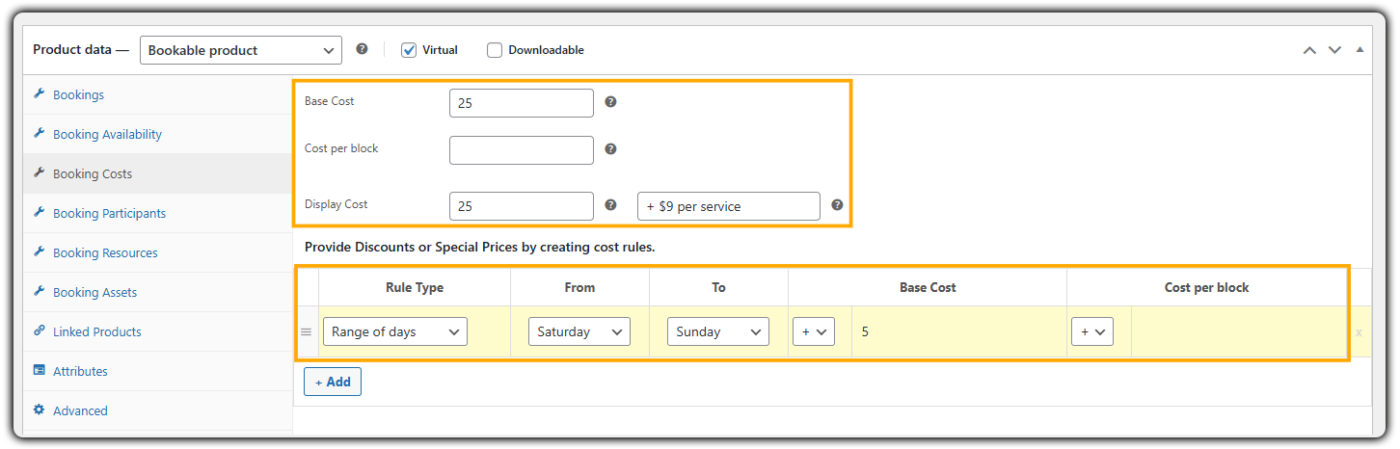The image size is (1400, 449).
Task: Open the To Sunday dropdown
Action: coord(718,332)
